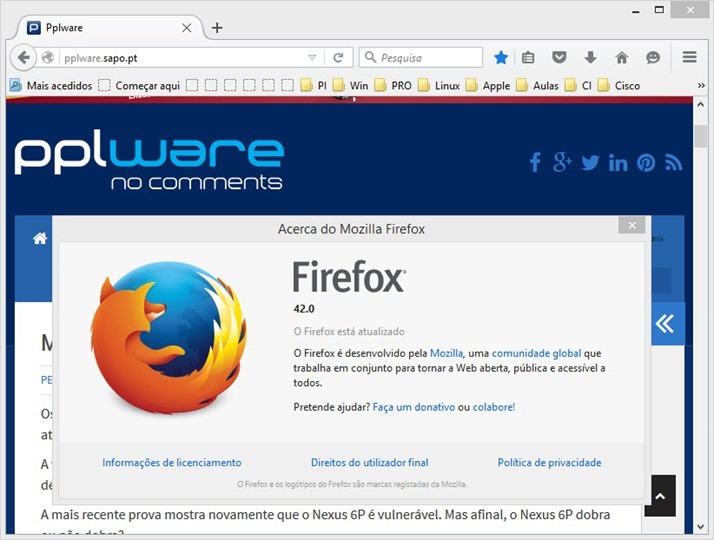Screen dimensions: 714x540
Task: Open the CI bookmarks folder
Action: pos(578,85)
